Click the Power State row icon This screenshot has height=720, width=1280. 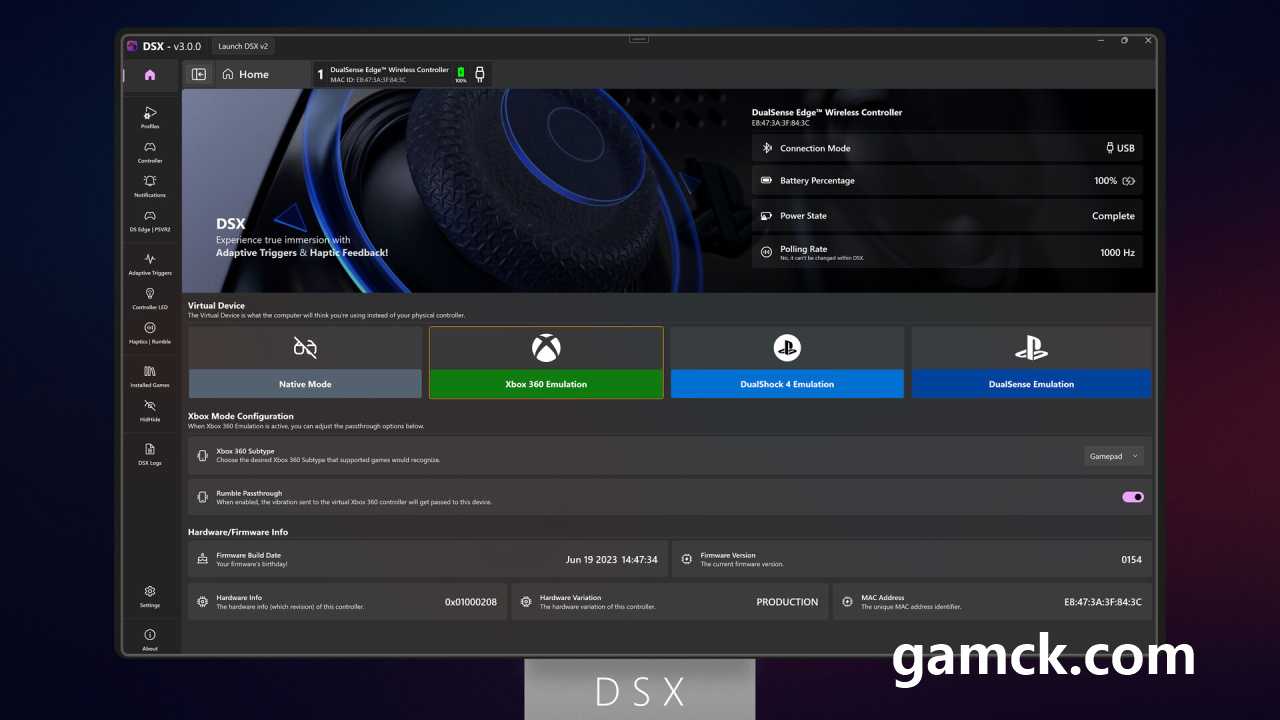click(x=767, y=216)
